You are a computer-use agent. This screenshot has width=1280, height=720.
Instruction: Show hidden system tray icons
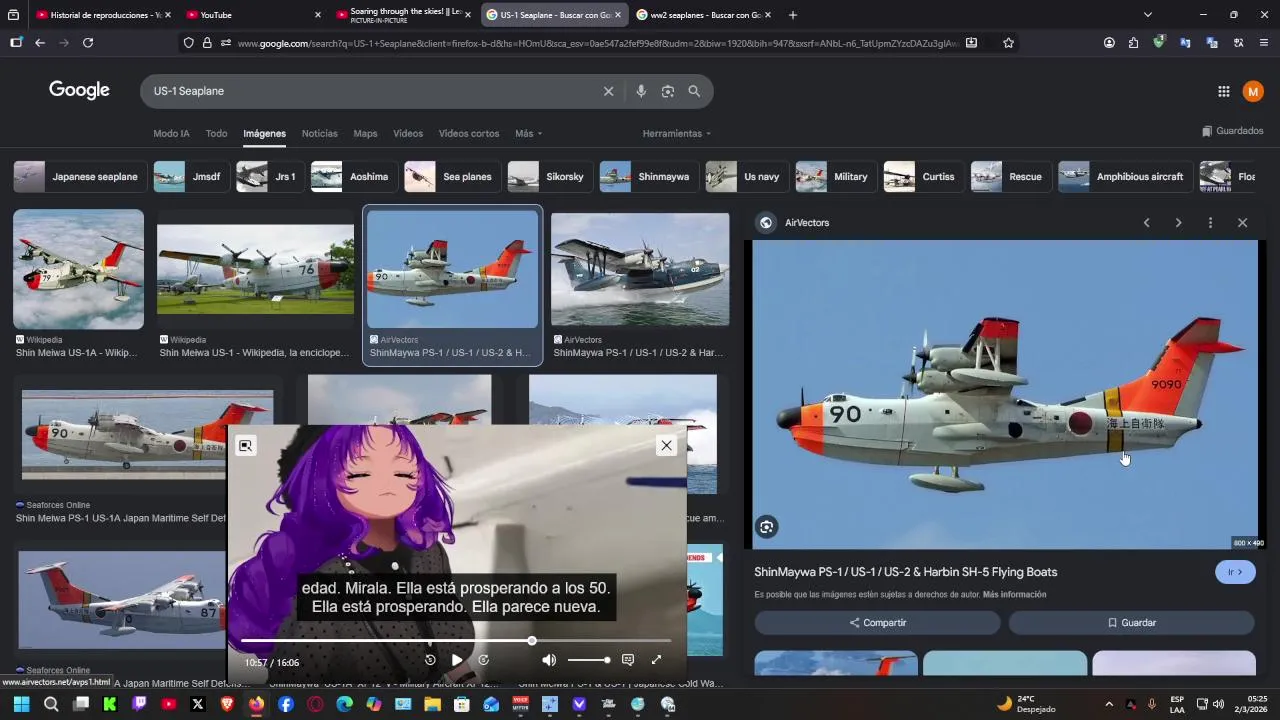pos(1108,704)
